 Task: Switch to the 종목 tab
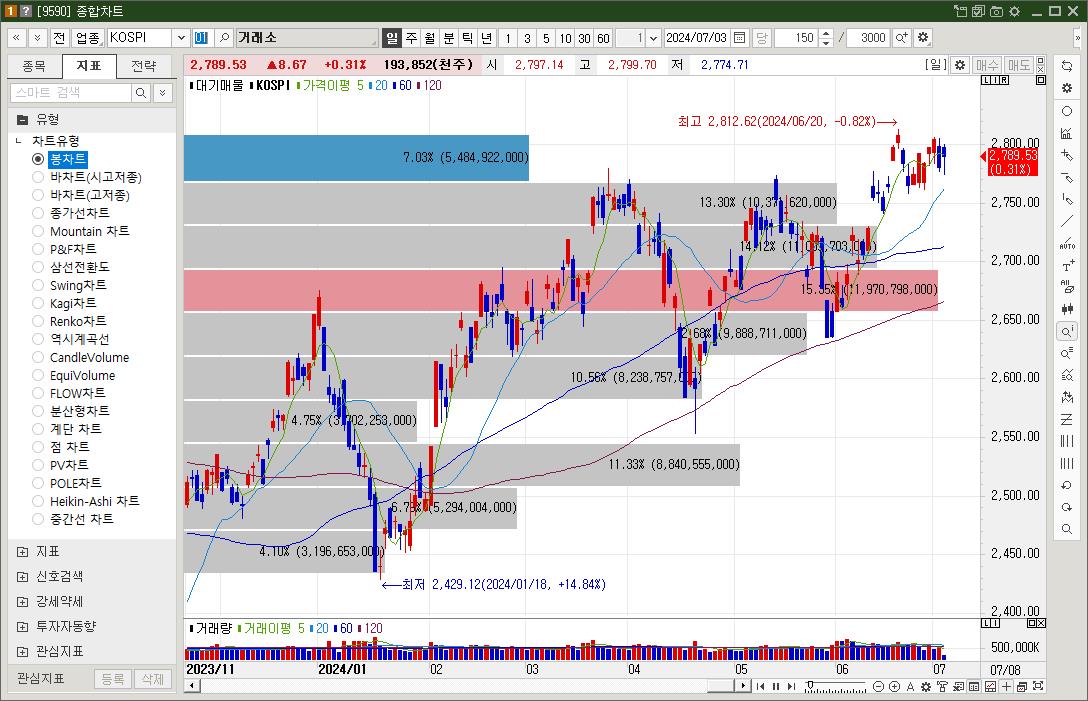click(34, 66)
